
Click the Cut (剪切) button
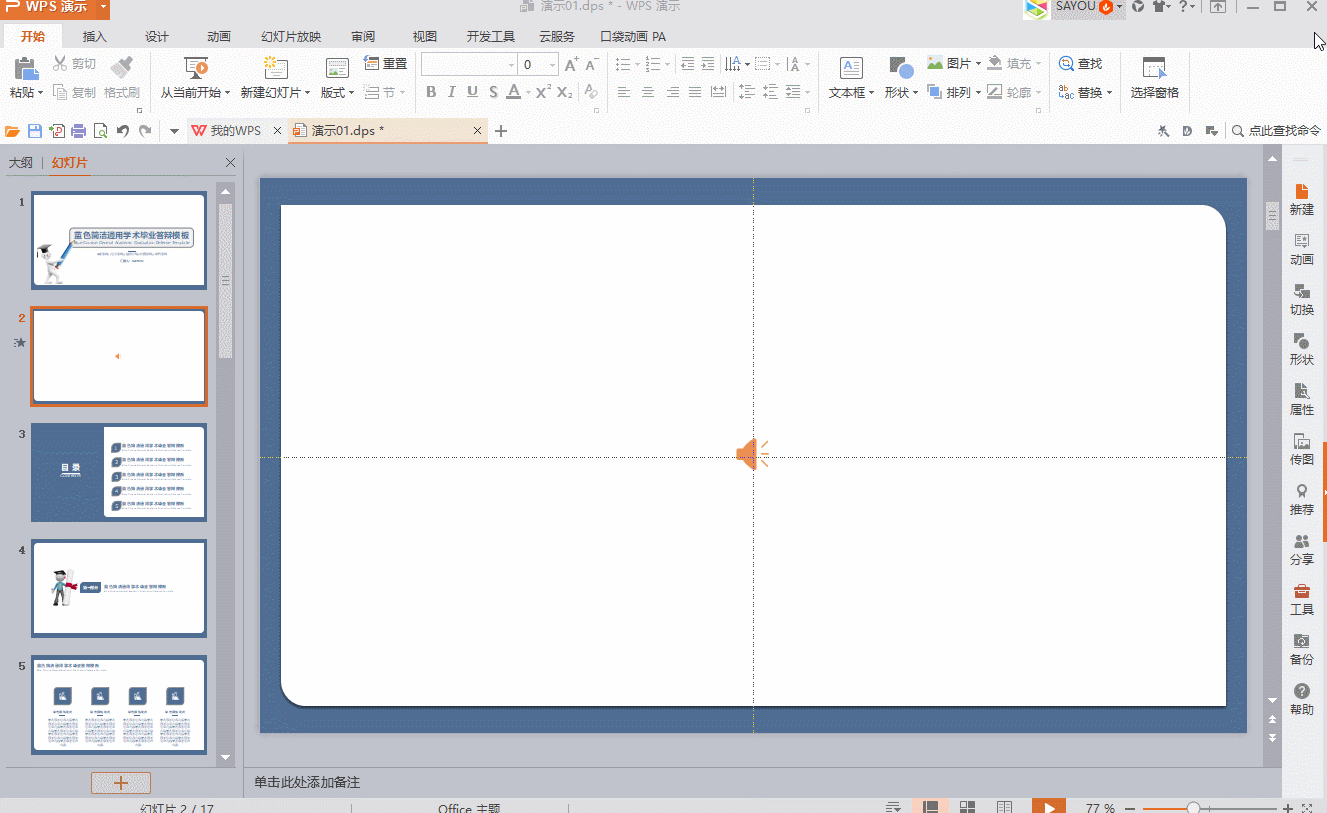75,64
